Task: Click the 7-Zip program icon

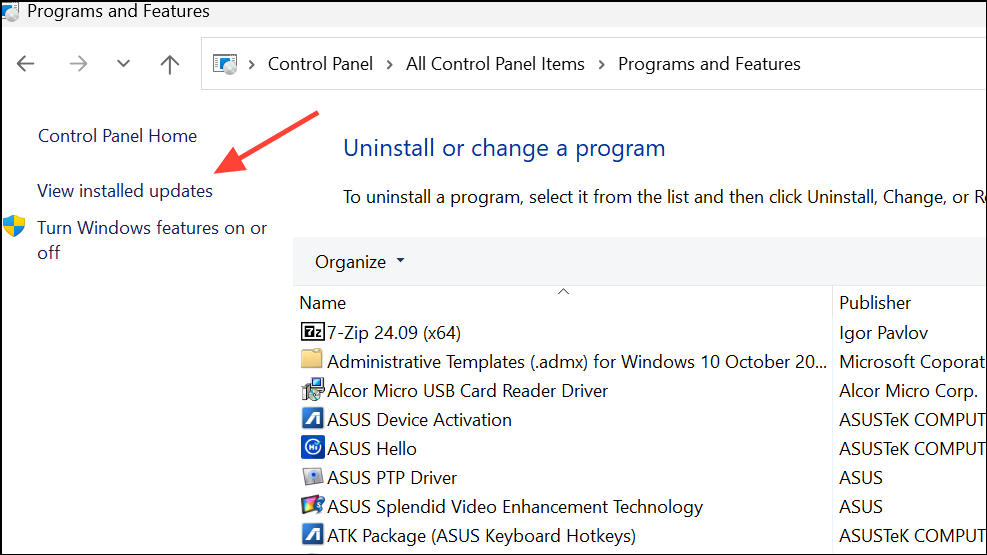Action: [312, 332]
